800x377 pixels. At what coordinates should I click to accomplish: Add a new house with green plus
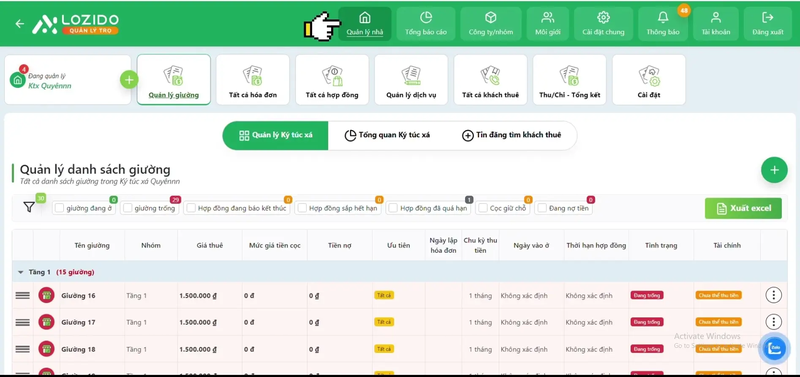129,80
